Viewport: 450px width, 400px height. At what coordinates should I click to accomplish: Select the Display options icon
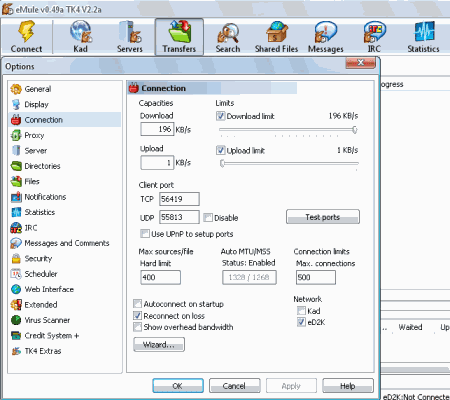tap(16, 105)
